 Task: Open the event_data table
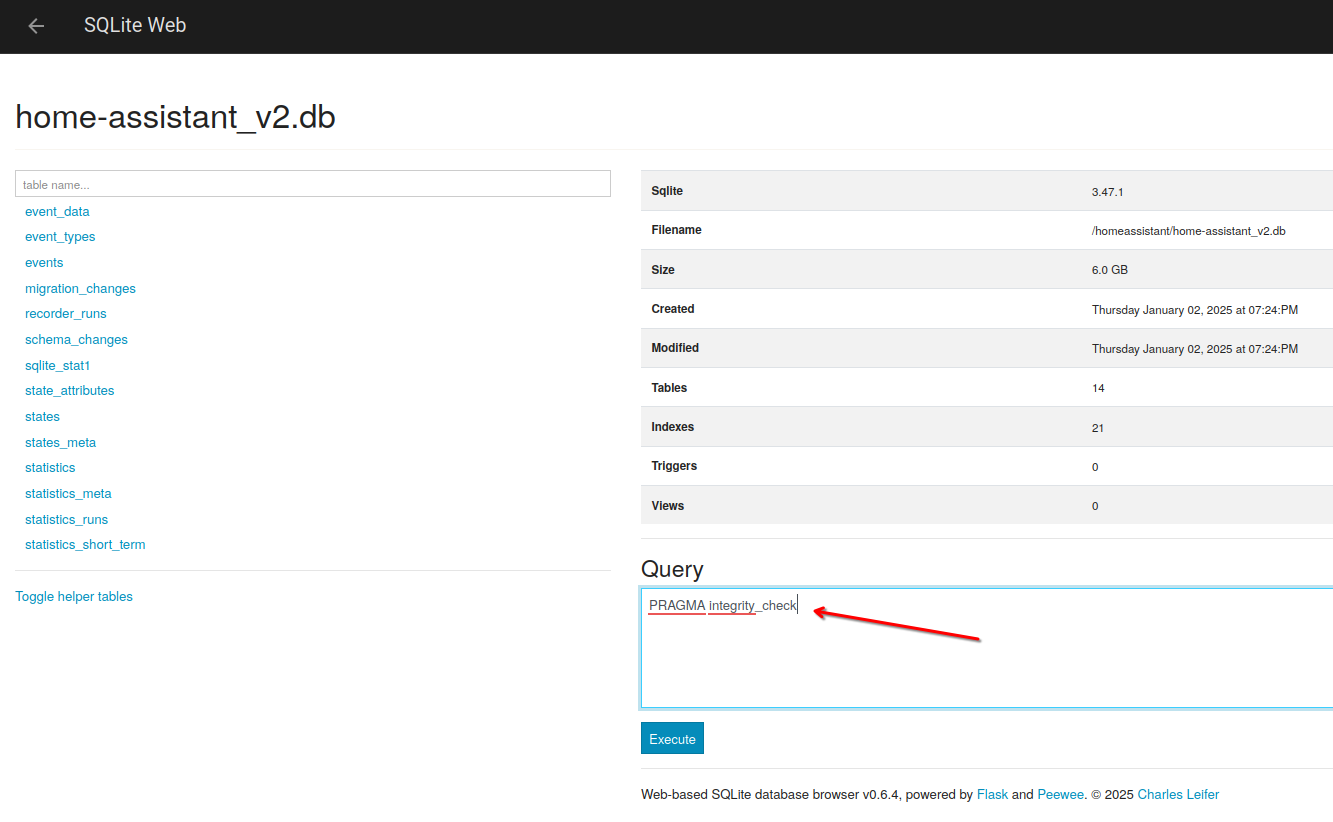pyautogui.click(x=57, y=212)
